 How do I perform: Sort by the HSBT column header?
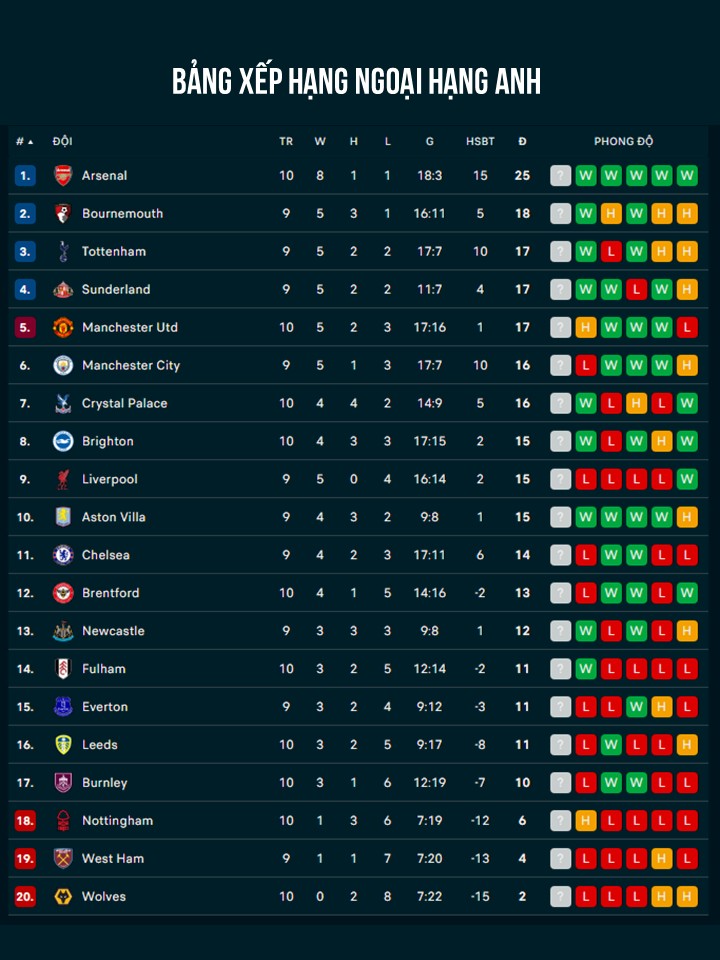point(480,142)
